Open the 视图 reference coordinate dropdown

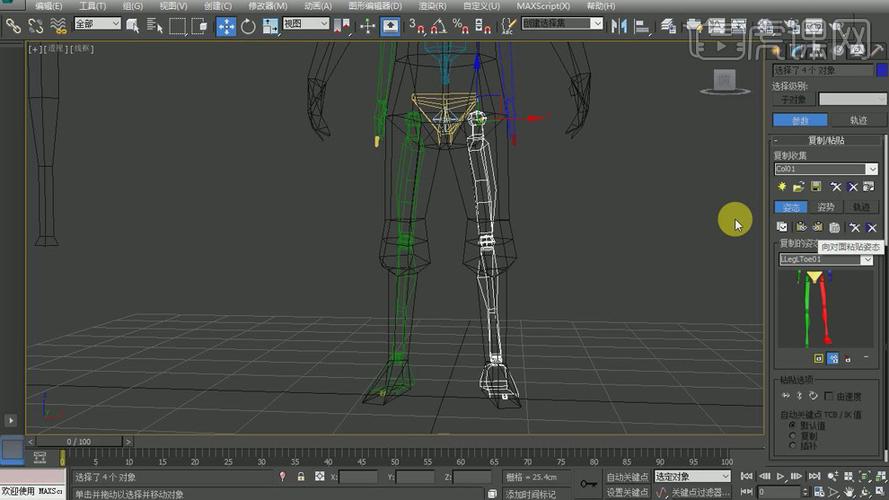(x=305, y=24)
